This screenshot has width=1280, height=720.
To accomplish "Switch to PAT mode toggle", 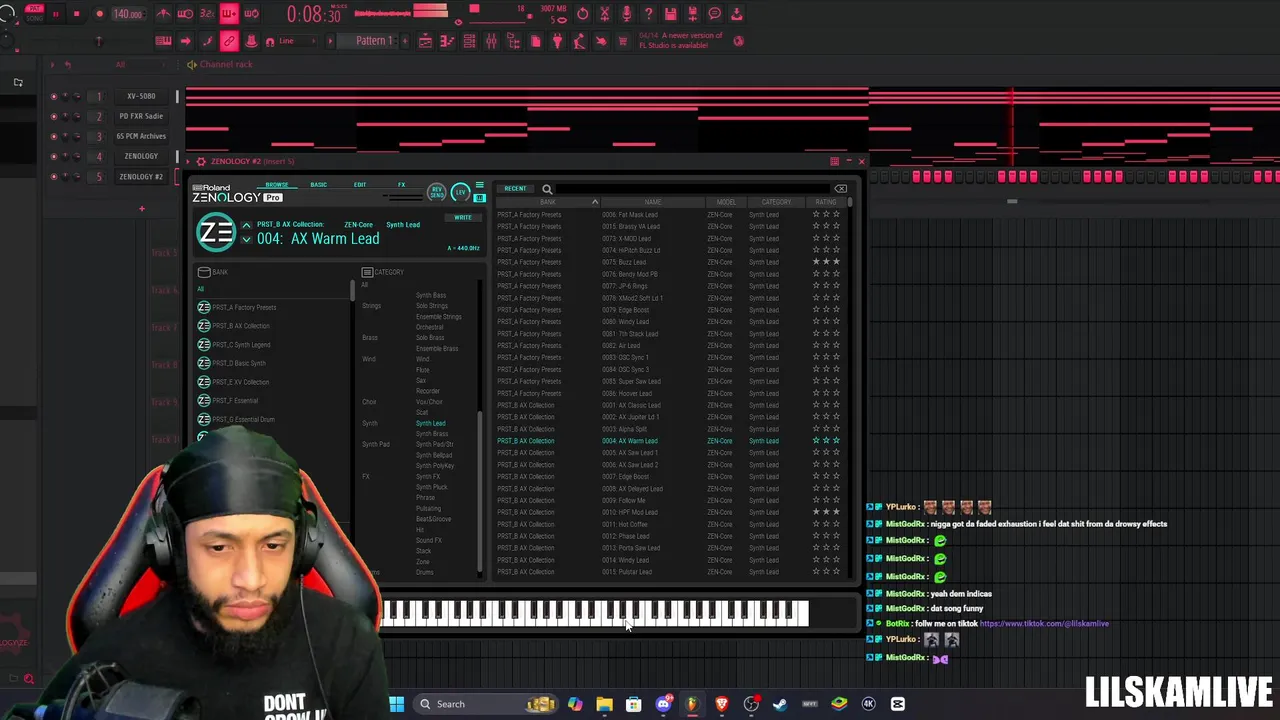I will [37, 10].
